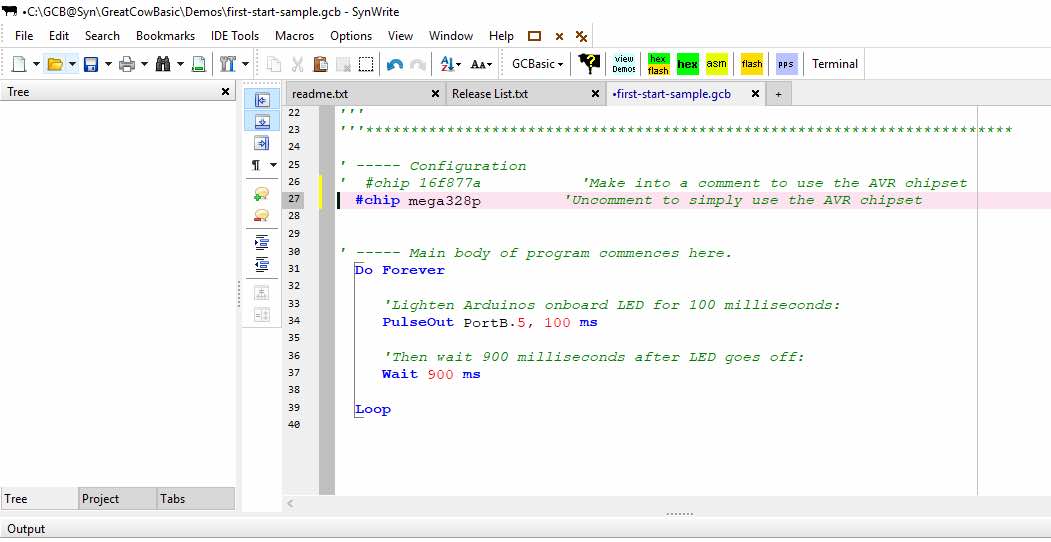This screenshot has height=542, width=1051.
Task: Click the New file icon
Action: point(19,64)
